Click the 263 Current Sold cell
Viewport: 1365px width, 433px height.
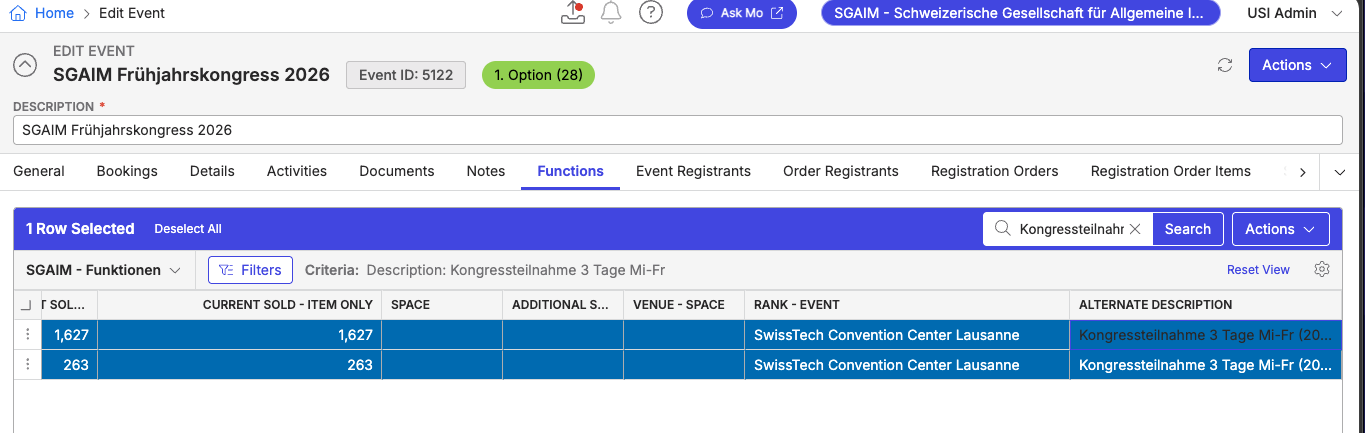click(239, 365)
